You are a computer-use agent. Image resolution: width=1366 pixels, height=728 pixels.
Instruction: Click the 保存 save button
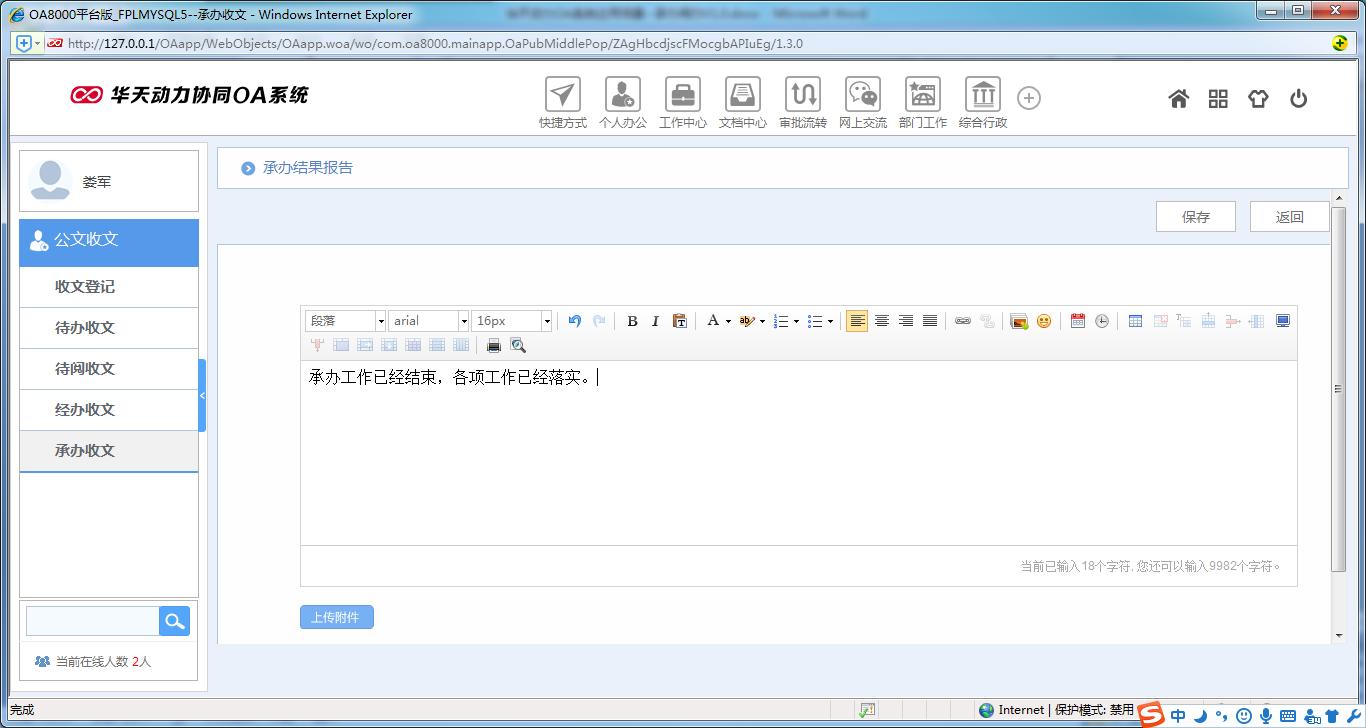pos(1196,216)
